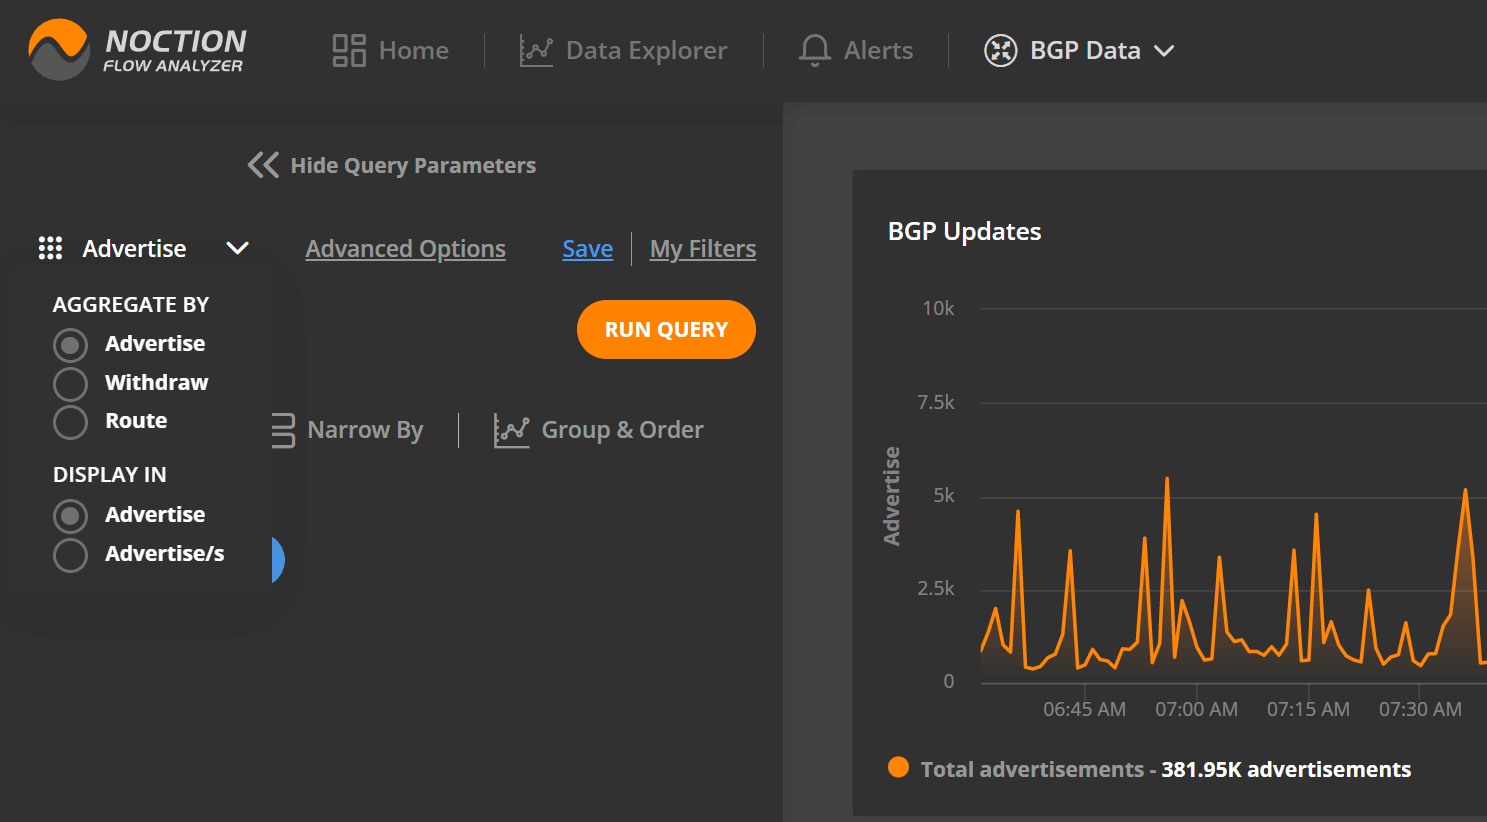
Task: Select the Route radio option
Action: click(70, 422)
